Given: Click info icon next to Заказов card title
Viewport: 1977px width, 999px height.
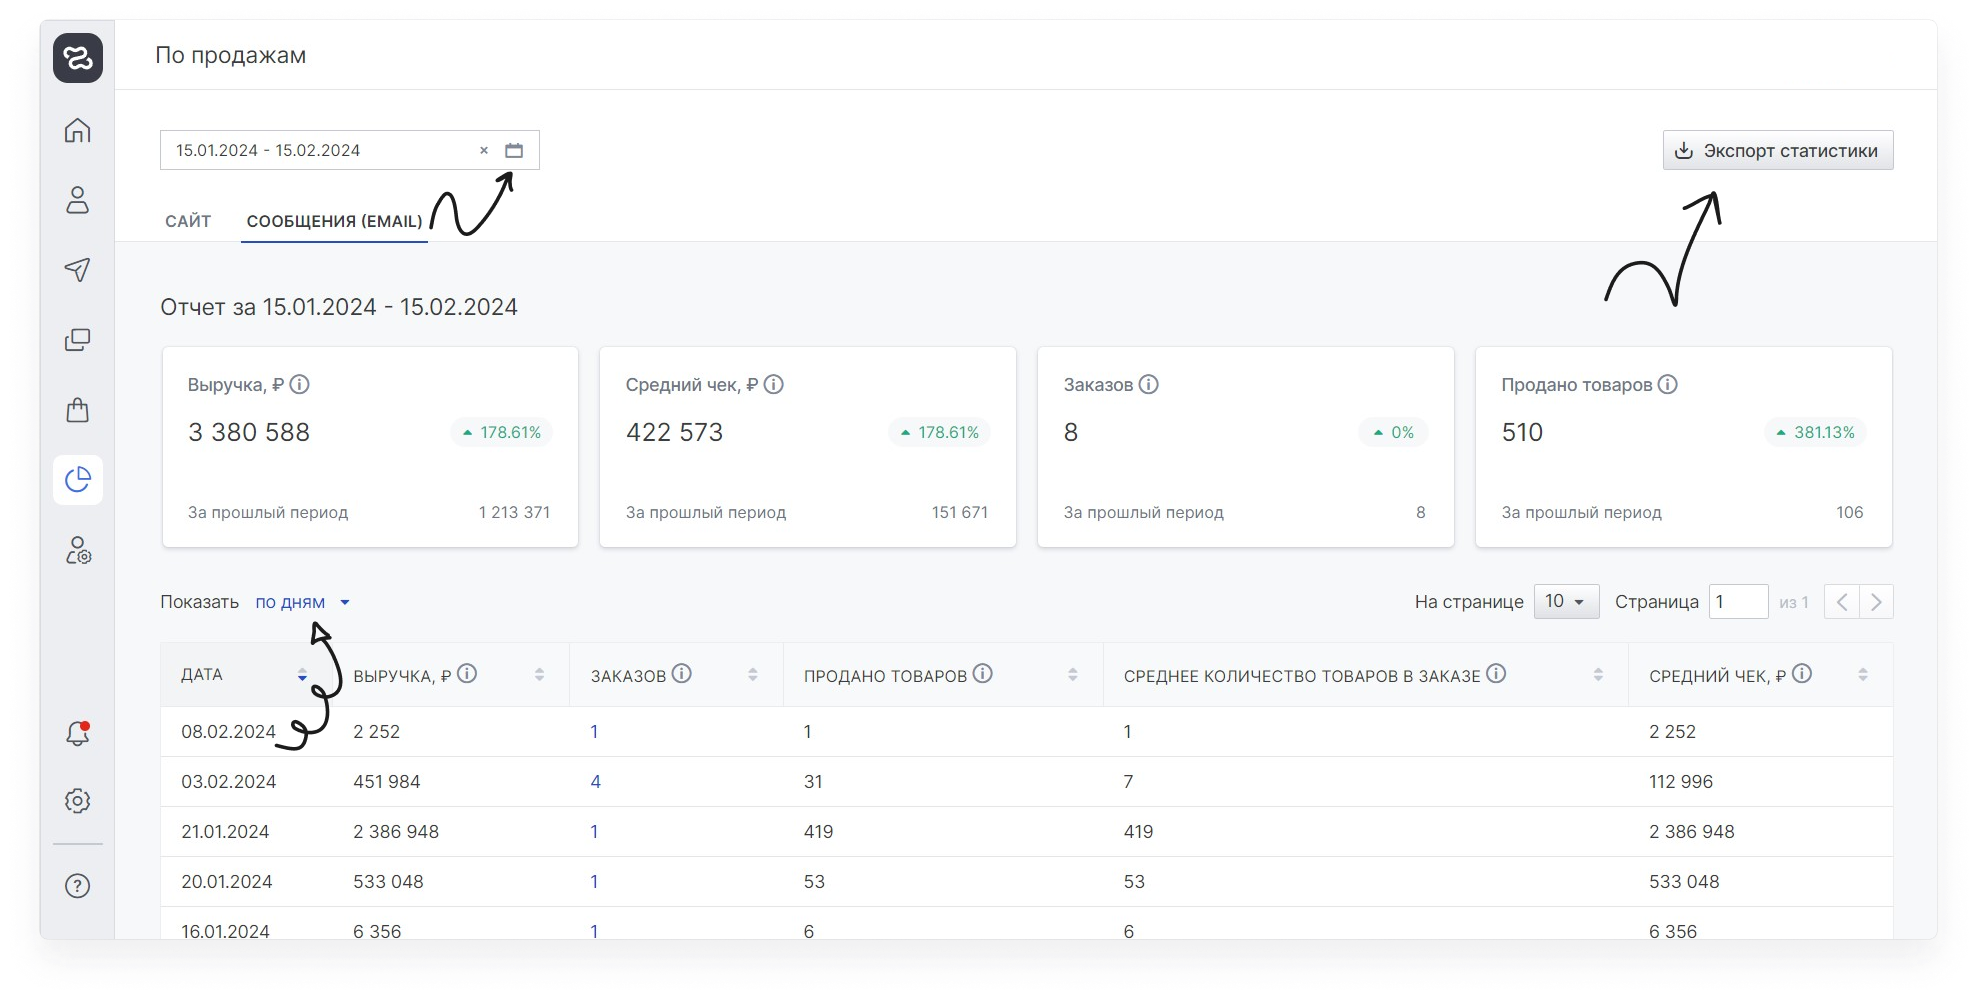Looking at the screenshot, I should (1149, 384).
